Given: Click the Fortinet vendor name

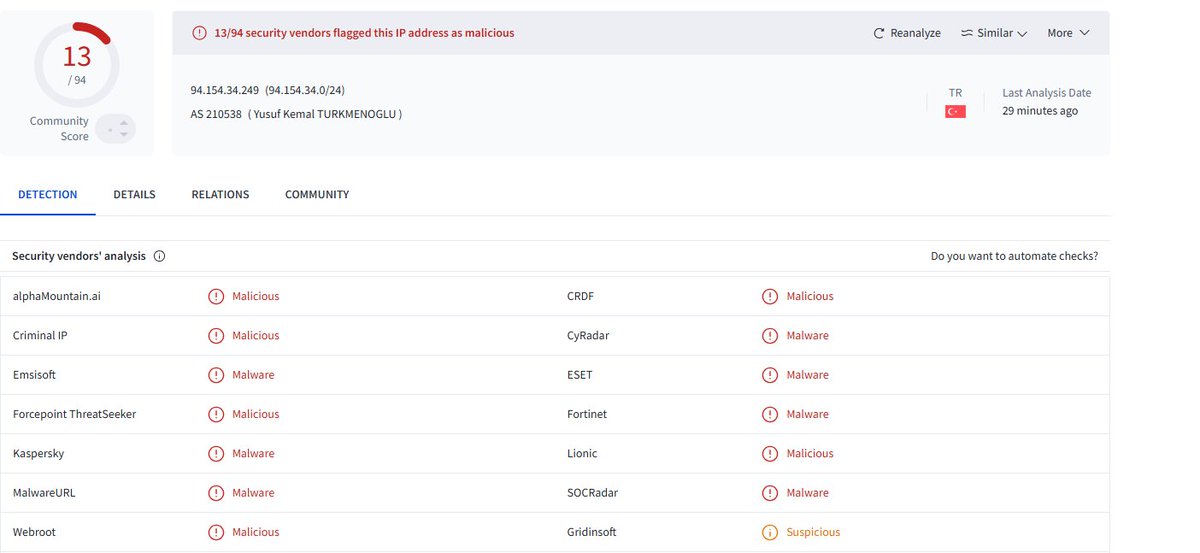Looking at the screenshot, I should point(587,414).
